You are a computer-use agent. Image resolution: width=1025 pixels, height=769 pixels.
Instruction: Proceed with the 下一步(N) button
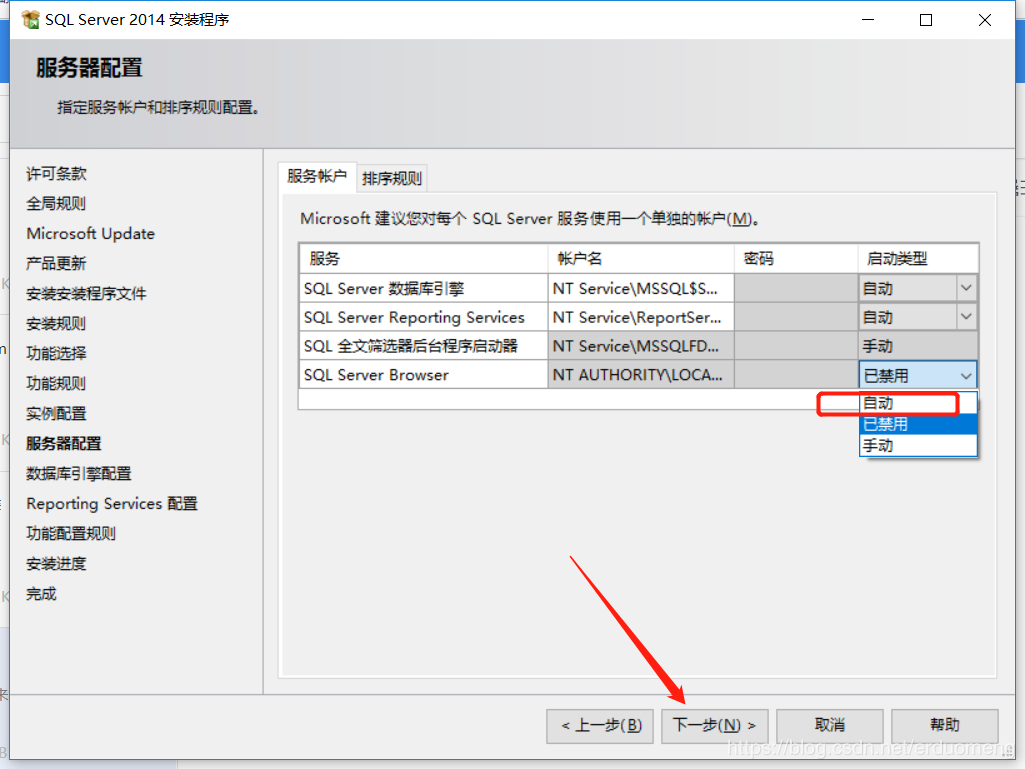tap(714, 726)
